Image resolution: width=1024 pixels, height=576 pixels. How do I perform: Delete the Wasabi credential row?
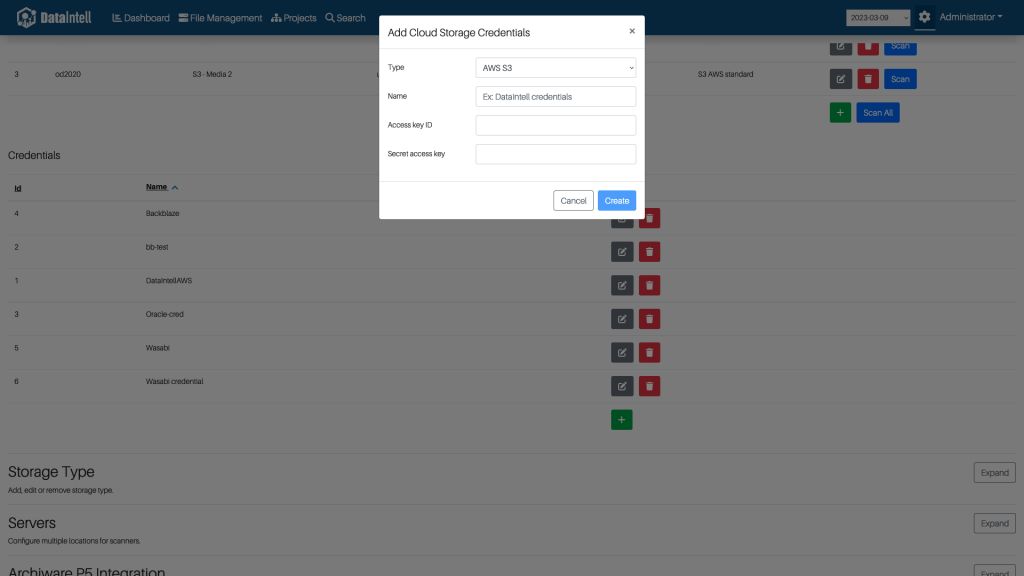coord(649,353)
